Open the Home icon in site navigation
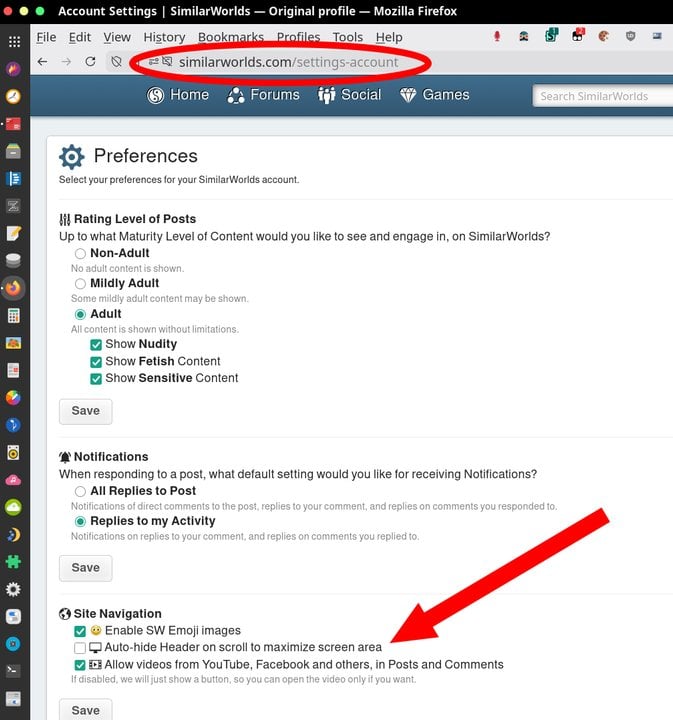The width and height of the screenshot is (673, 720). tap(155, 96)
